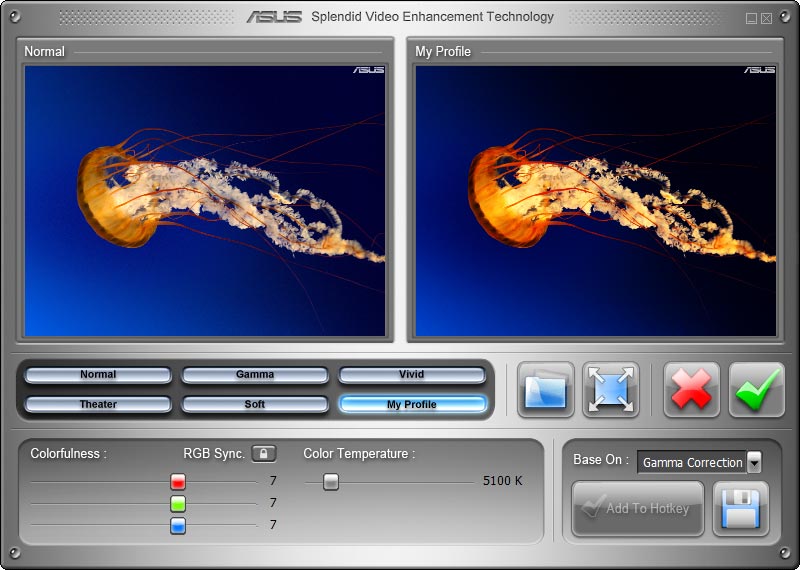The width and height of the screenshot is (800, 570).
Task: Select the Theater mode
Action: [x=98, y=404]
